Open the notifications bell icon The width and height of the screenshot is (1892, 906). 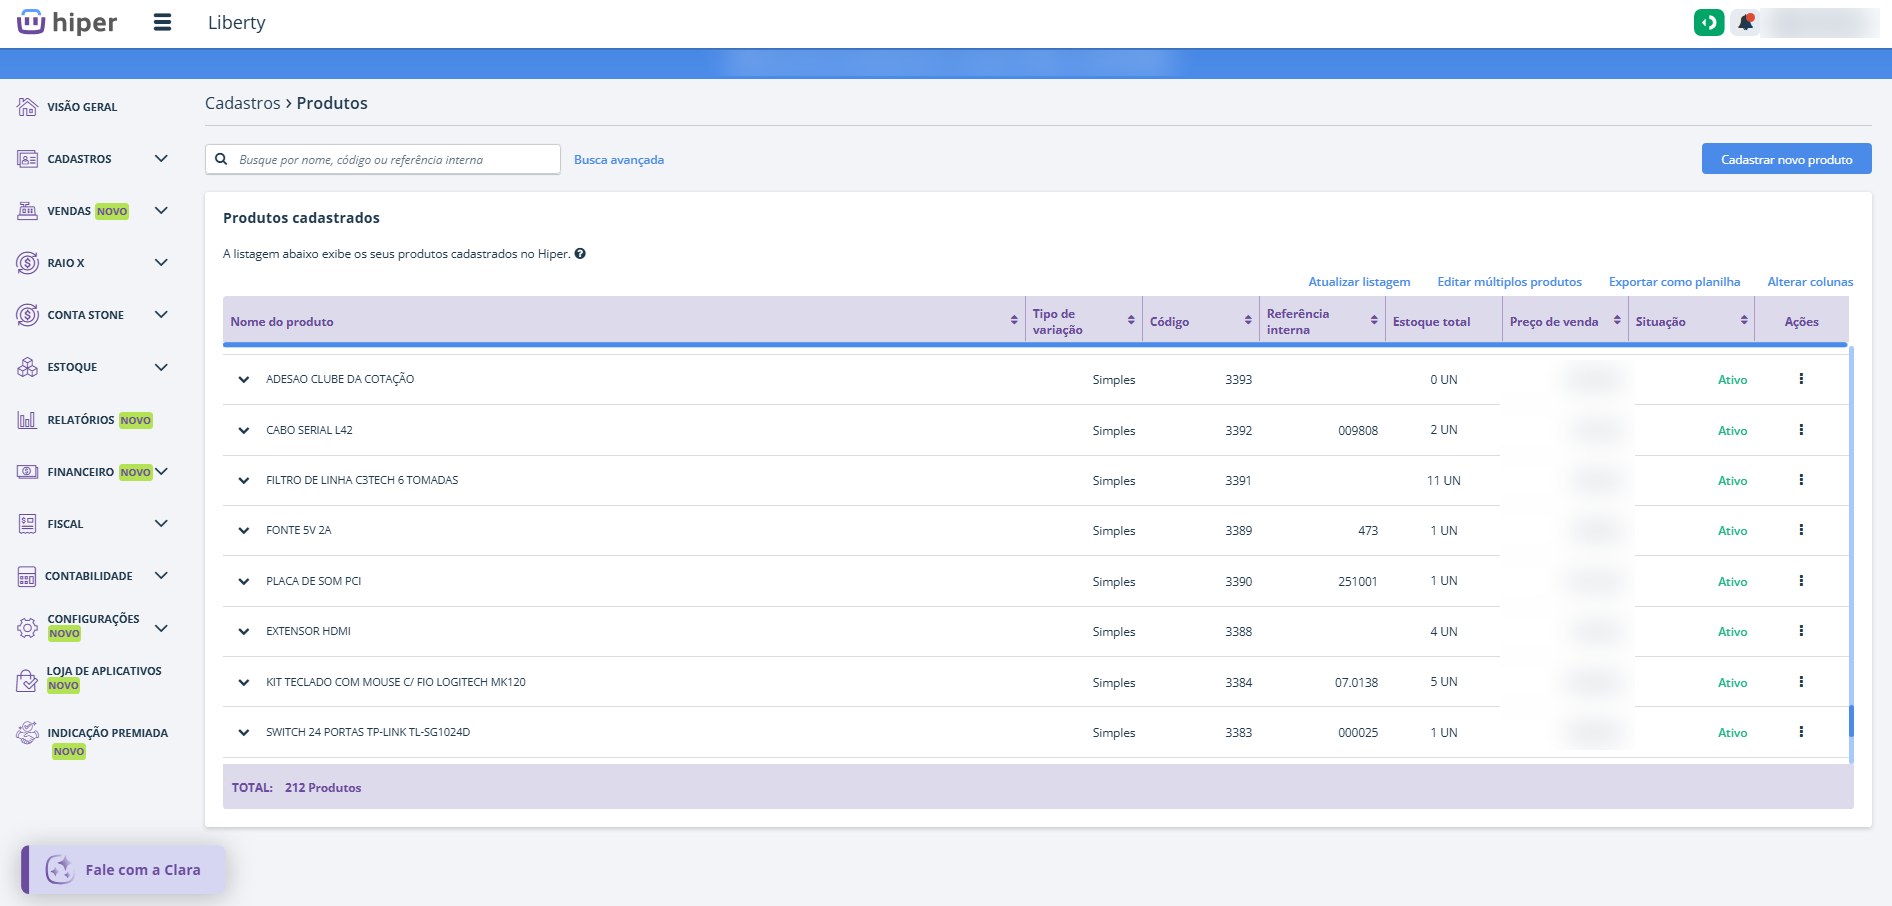tap(1746, 22)
